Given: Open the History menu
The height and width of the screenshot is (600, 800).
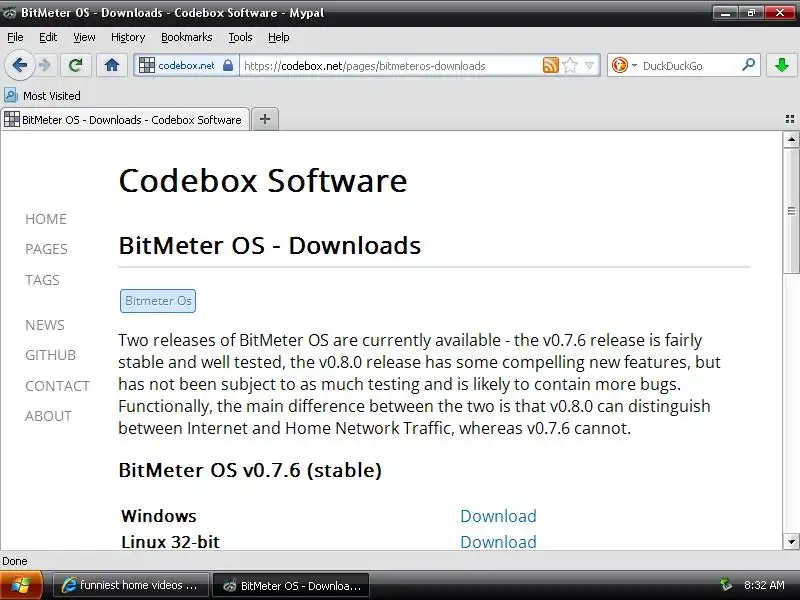Looking at the screenshot, I should [x=128, y=37].
